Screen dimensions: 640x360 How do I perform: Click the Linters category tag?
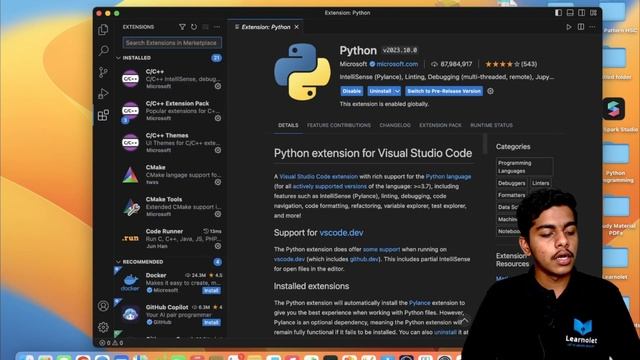click(540, 183)
